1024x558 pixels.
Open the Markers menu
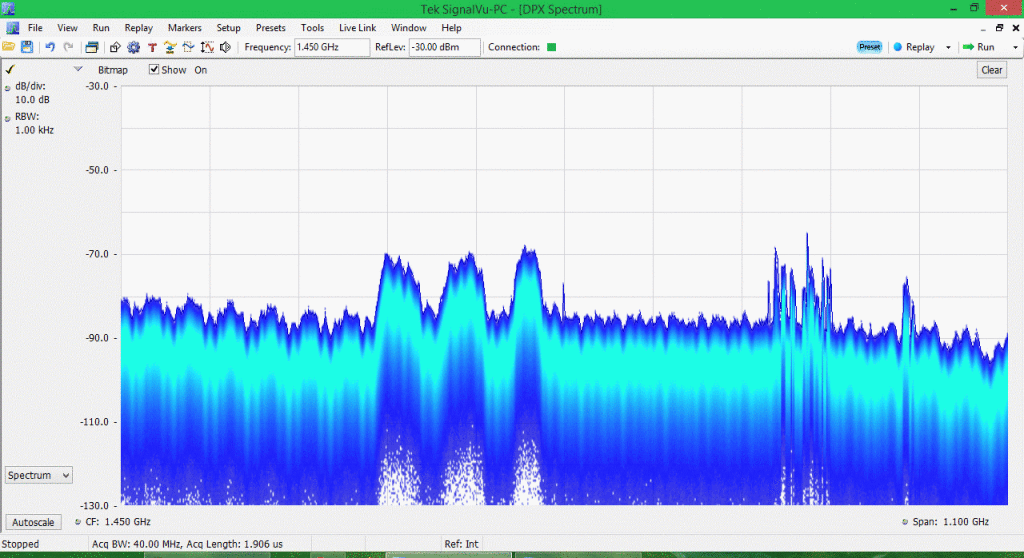point(185,28)
